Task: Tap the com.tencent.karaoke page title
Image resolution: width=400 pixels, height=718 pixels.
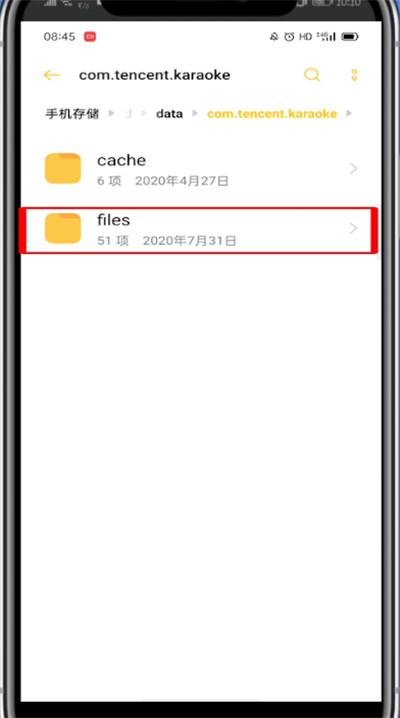Action: pyautogui.click(x=155, y=75)
